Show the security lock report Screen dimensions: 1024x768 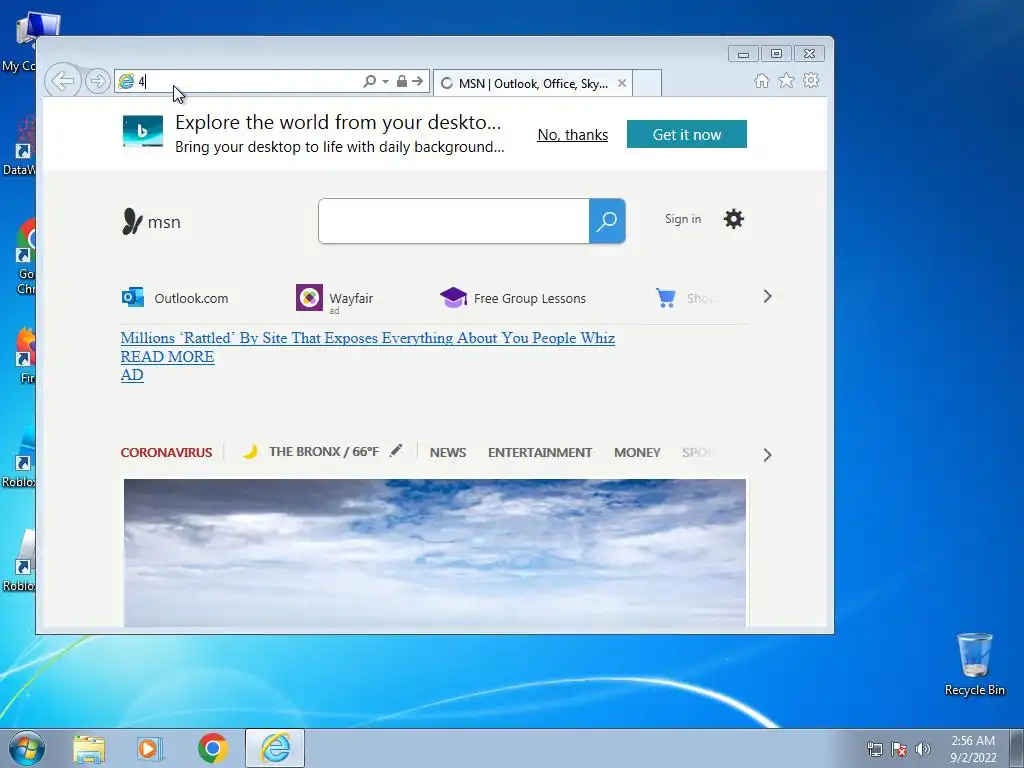click(x=402, y=81)
